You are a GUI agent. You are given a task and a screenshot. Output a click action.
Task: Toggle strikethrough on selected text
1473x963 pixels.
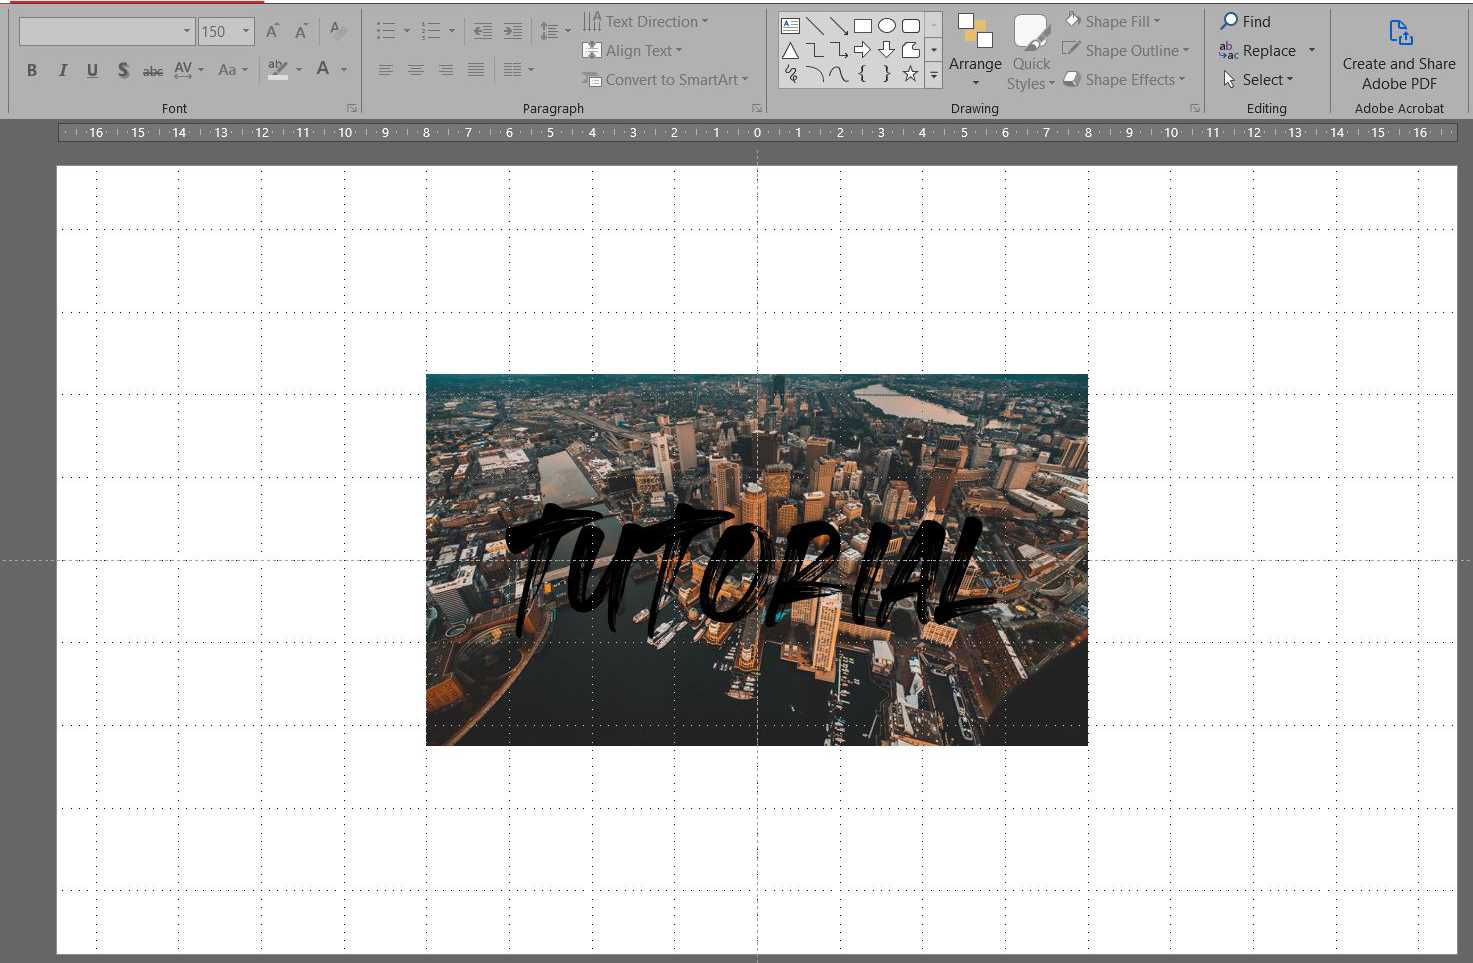point(152,70)
